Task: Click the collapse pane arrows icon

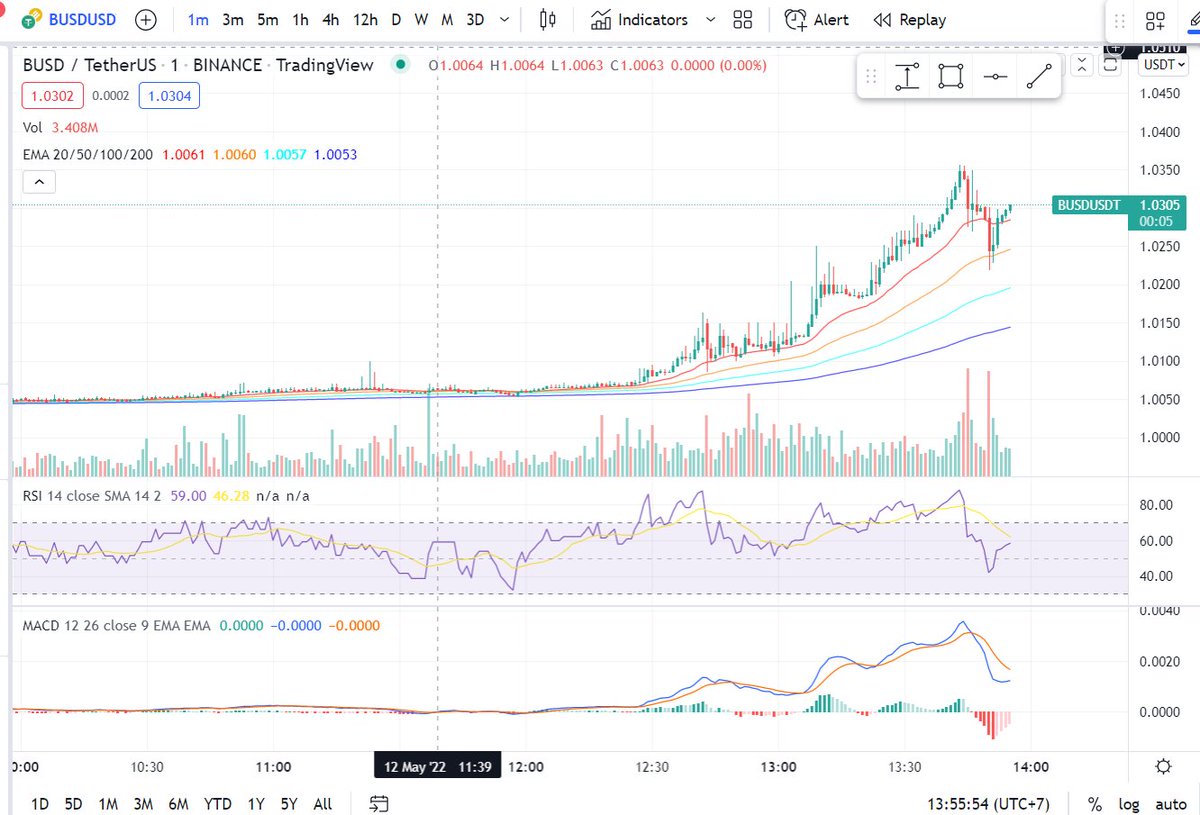Action: (x=1082, y=65)
